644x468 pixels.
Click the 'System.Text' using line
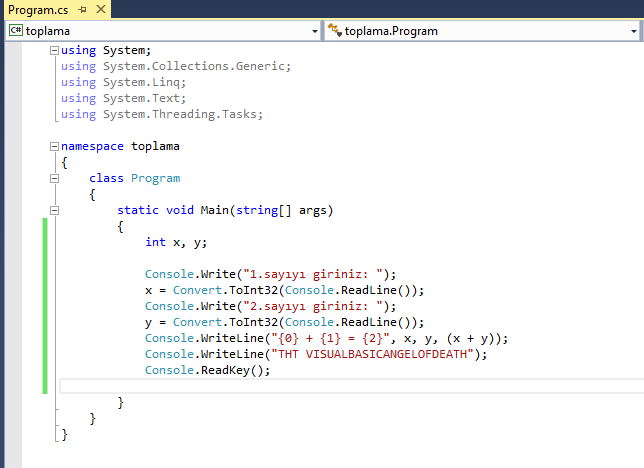[123, 99]
